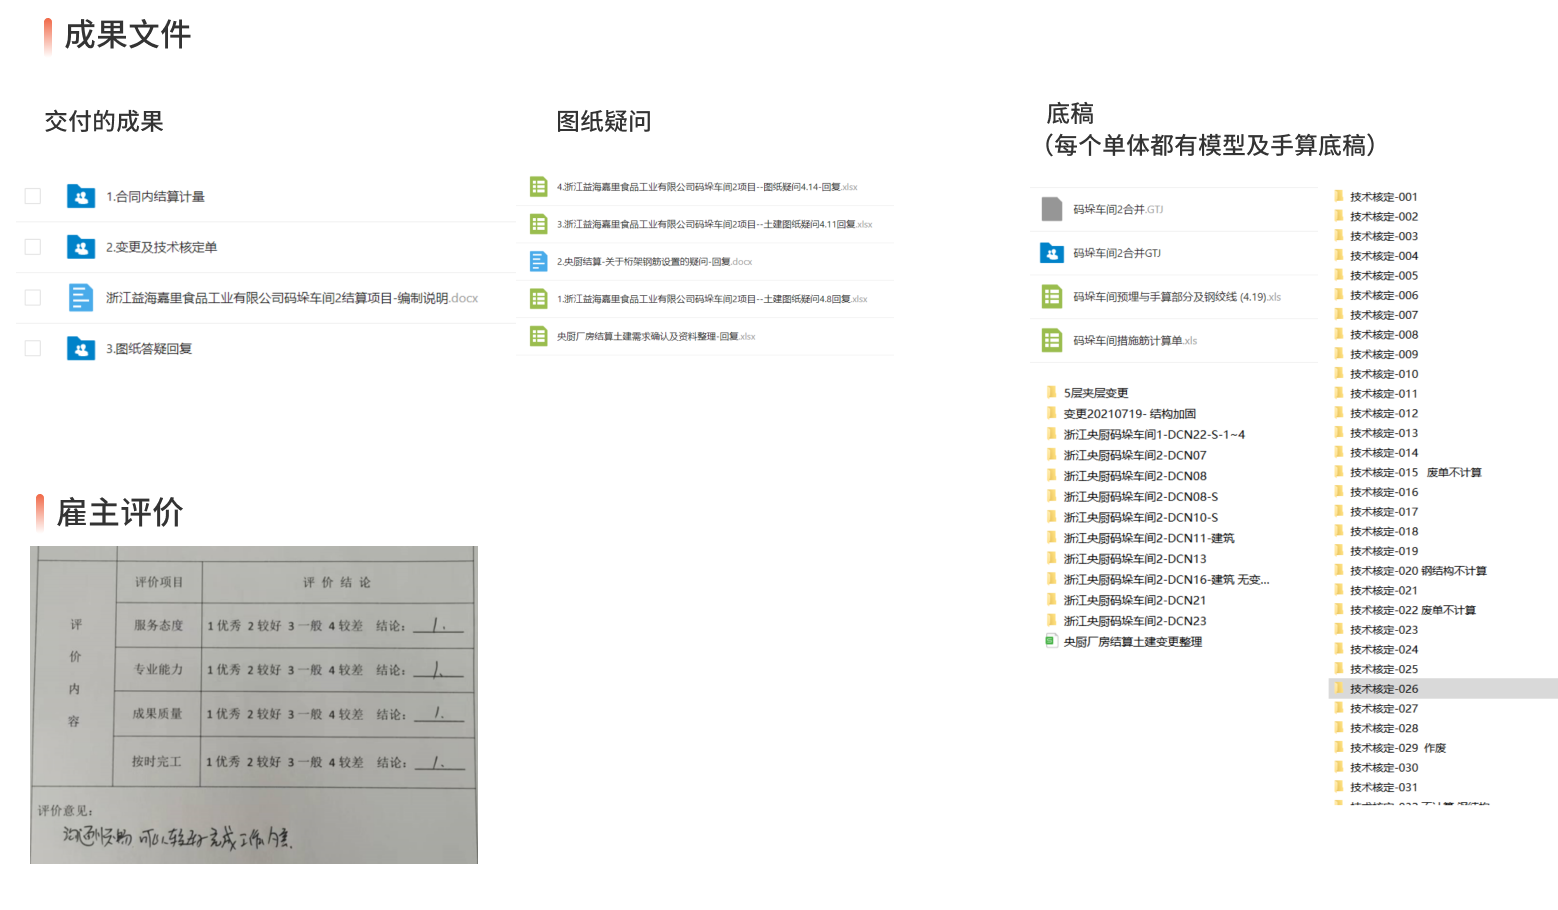Image resolution: width=1558 pixels, height=910 pixels.
Task: Open 技术核定-015 废单不计算 folder
Action: click(1414, 472)
